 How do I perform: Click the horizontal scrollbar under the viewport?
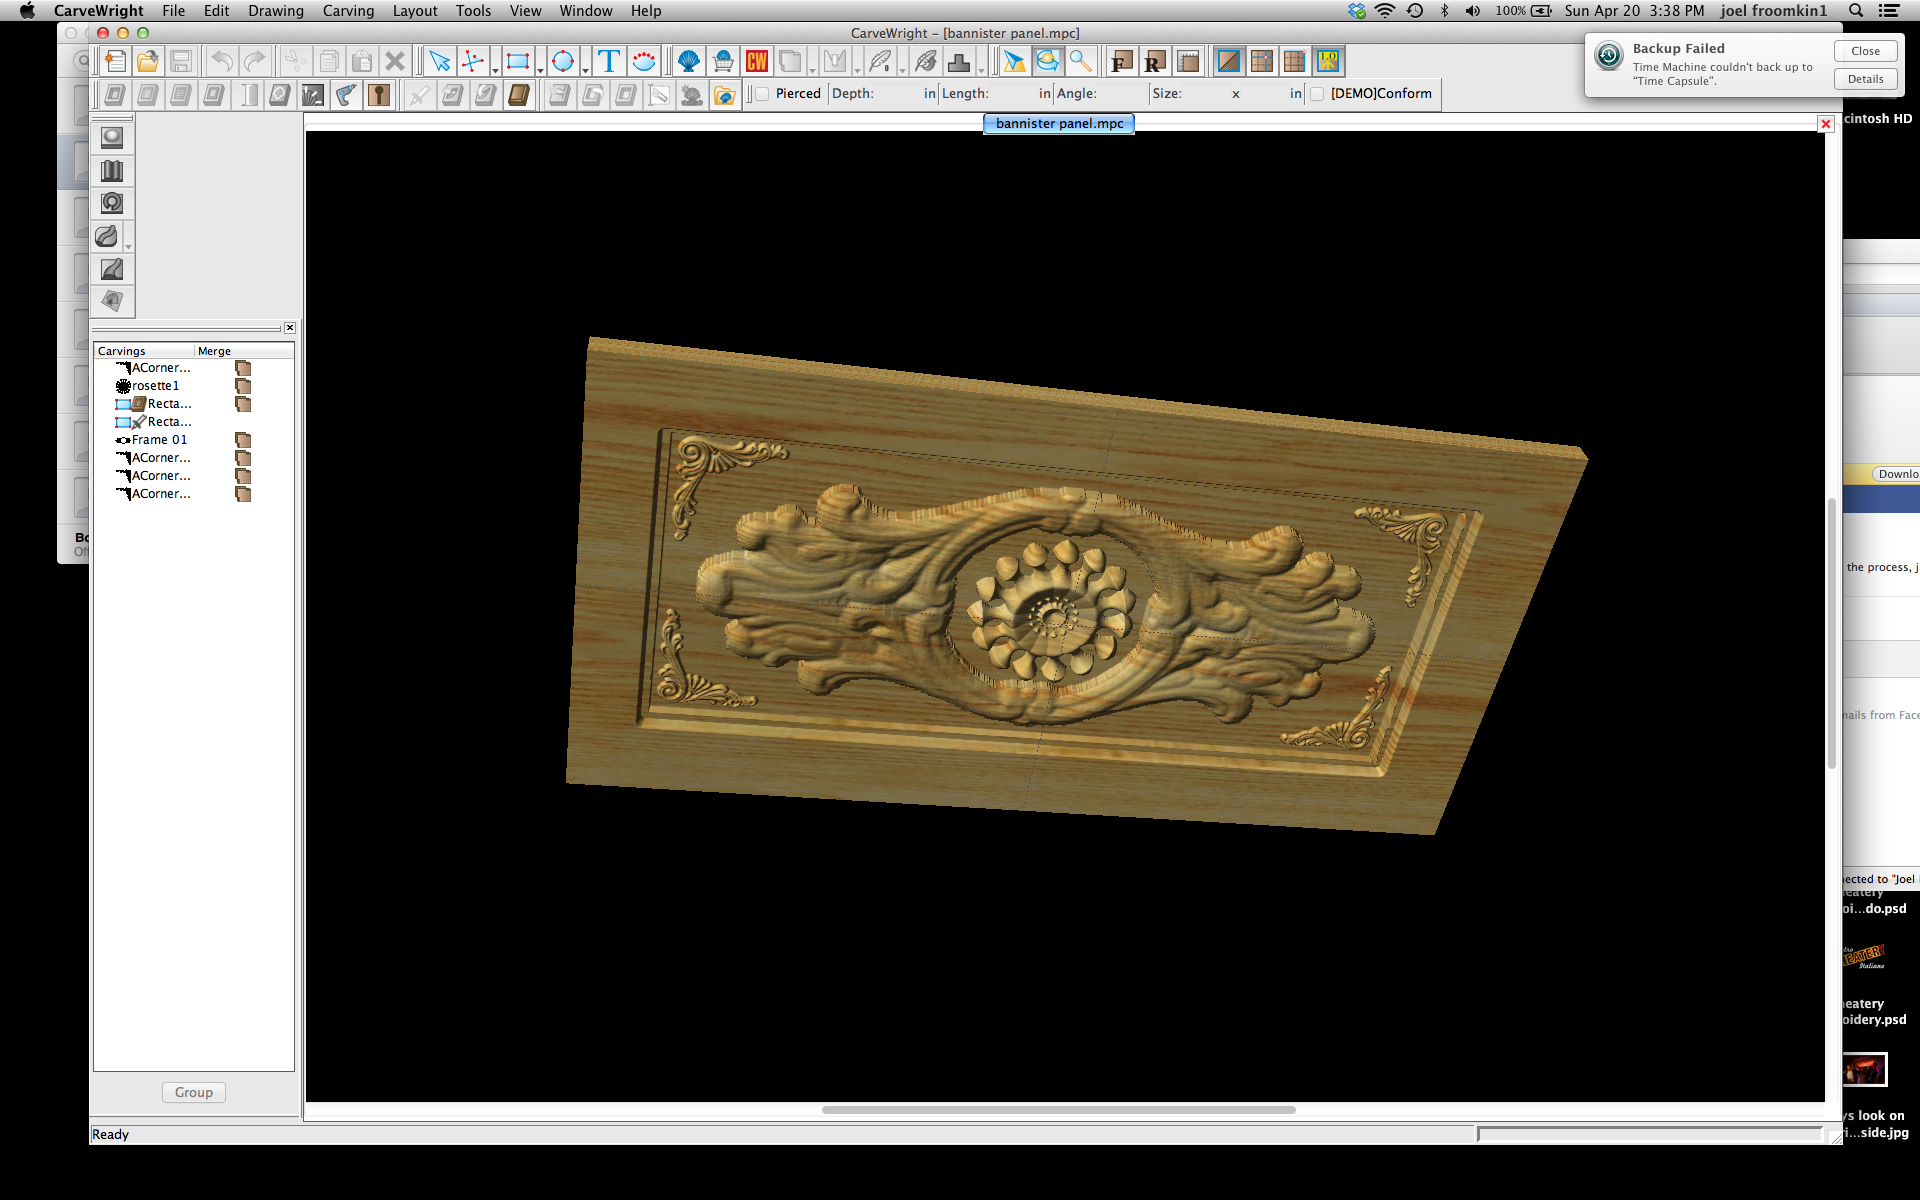(x=1059, y=1109)
